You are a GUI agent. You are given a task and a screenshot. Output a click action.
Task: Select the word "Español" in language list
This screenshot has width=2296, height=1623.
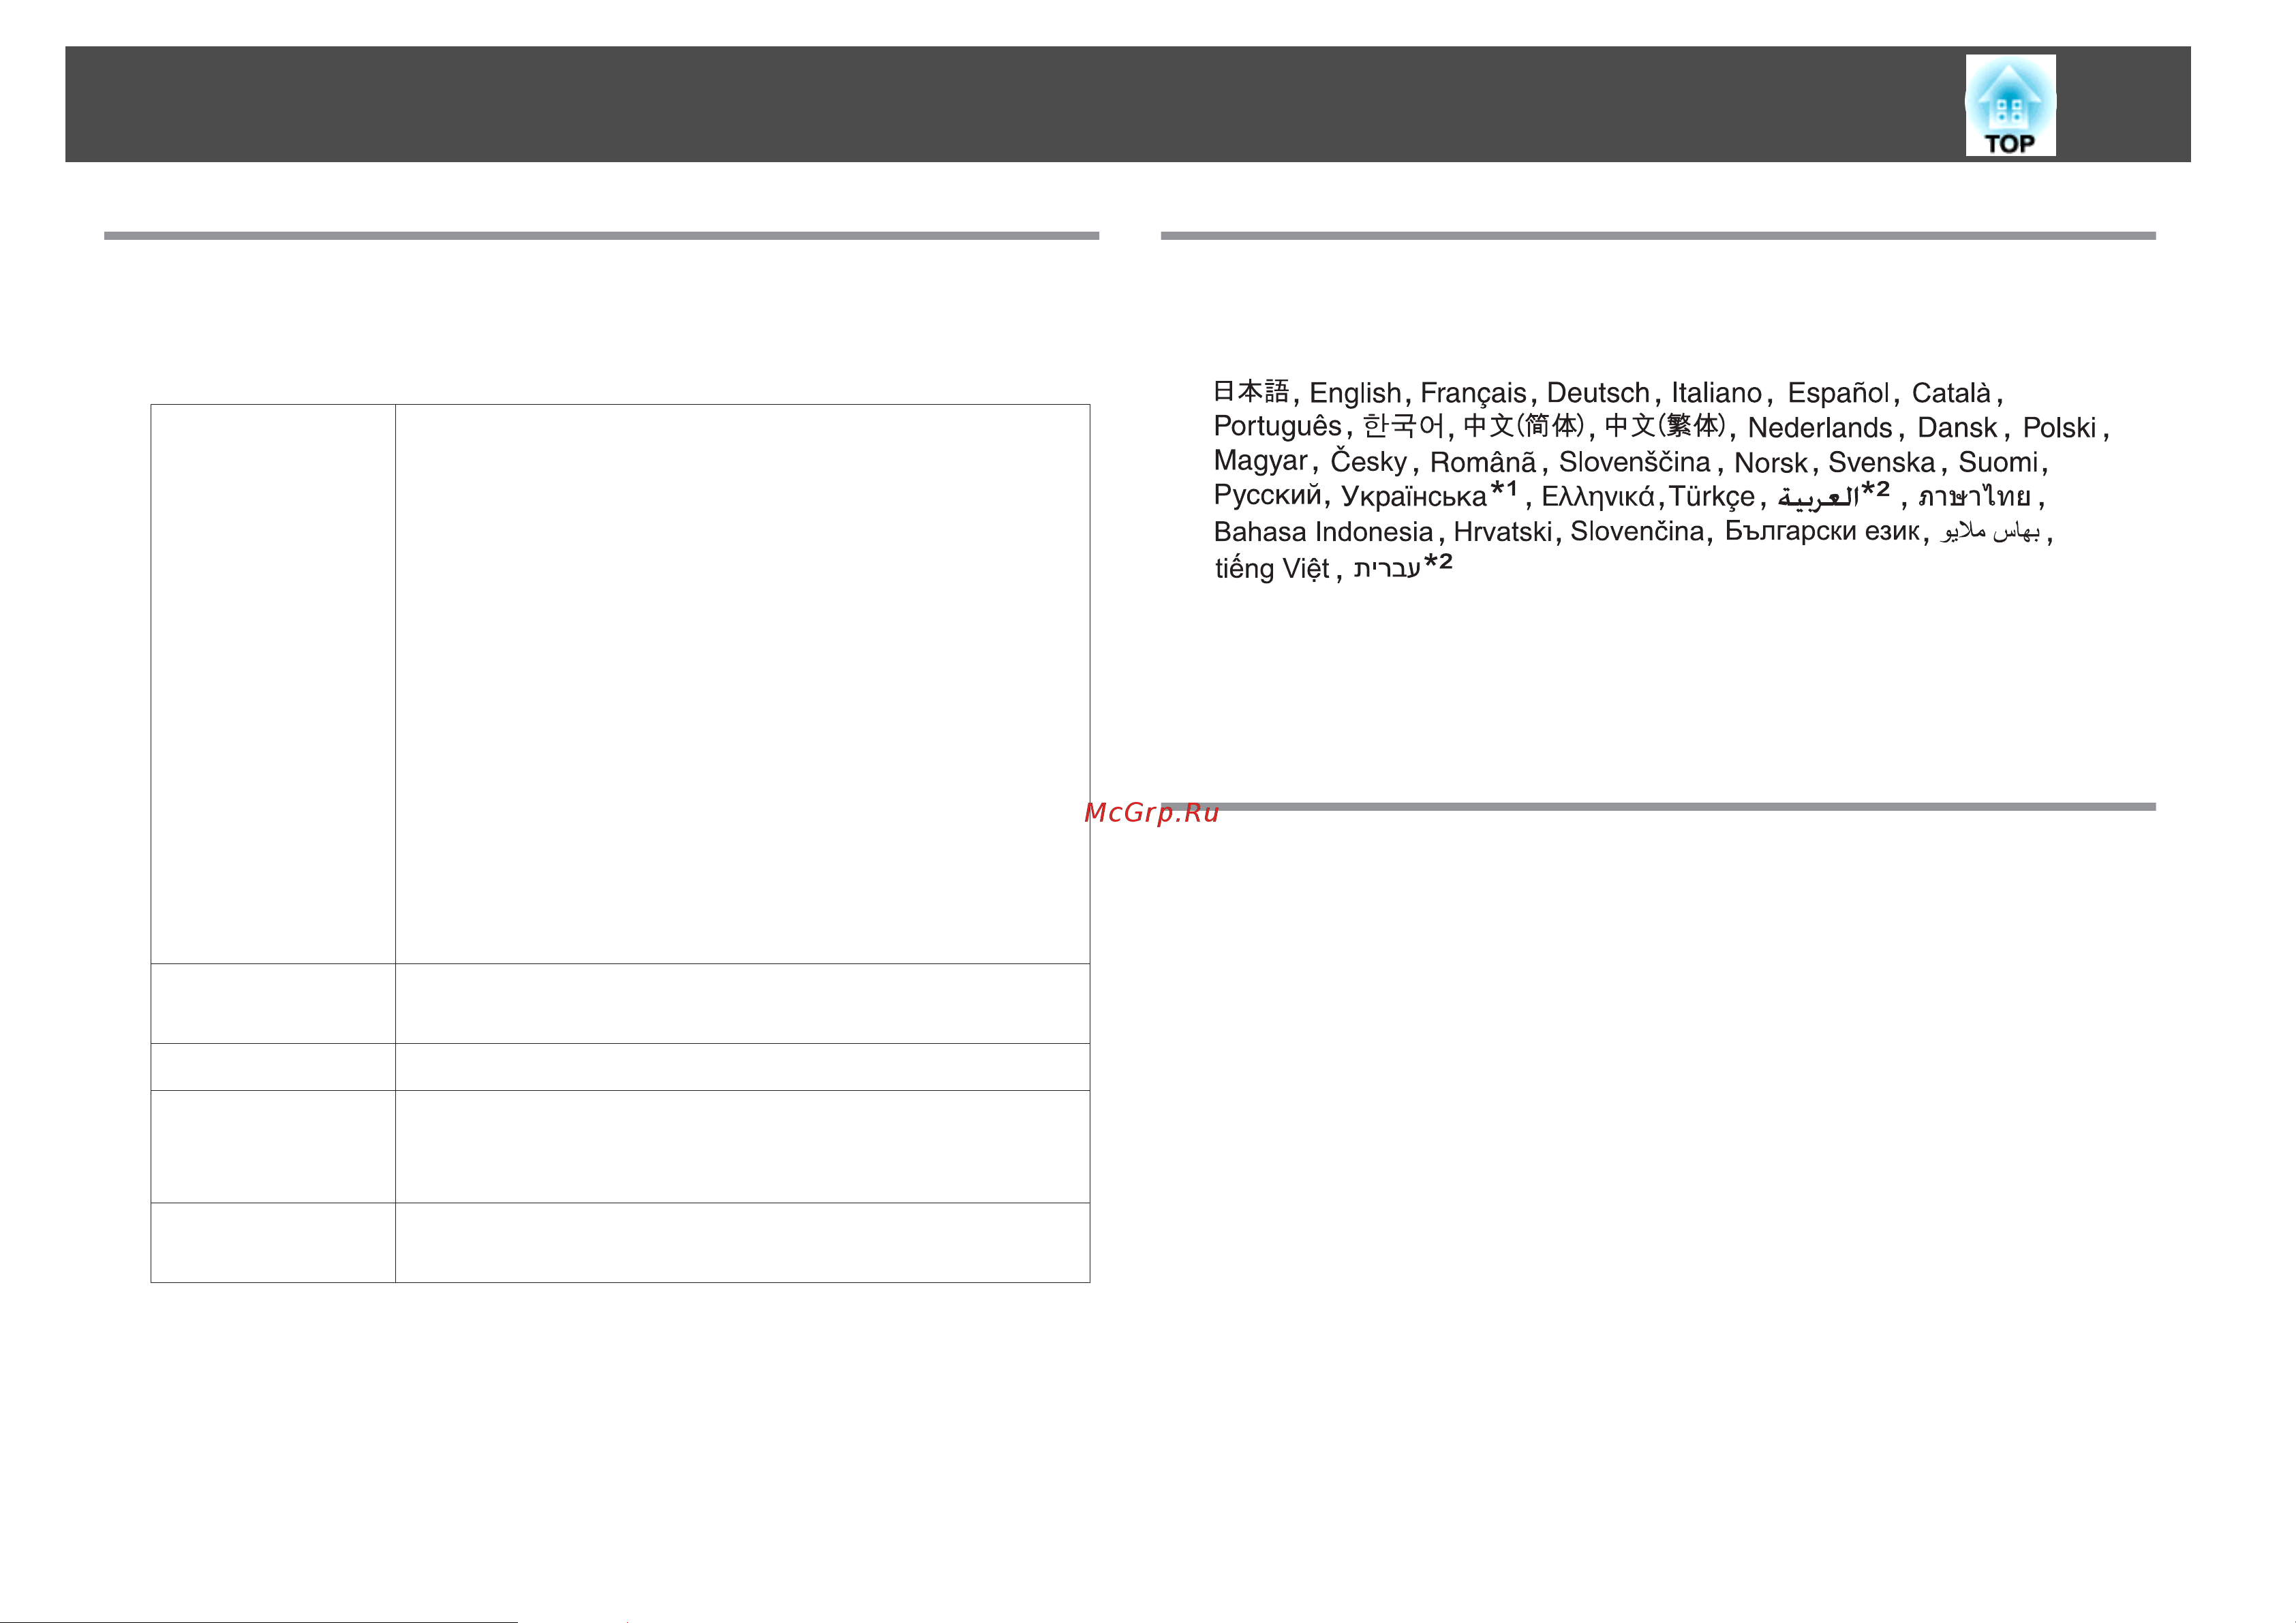point(1838,393)
